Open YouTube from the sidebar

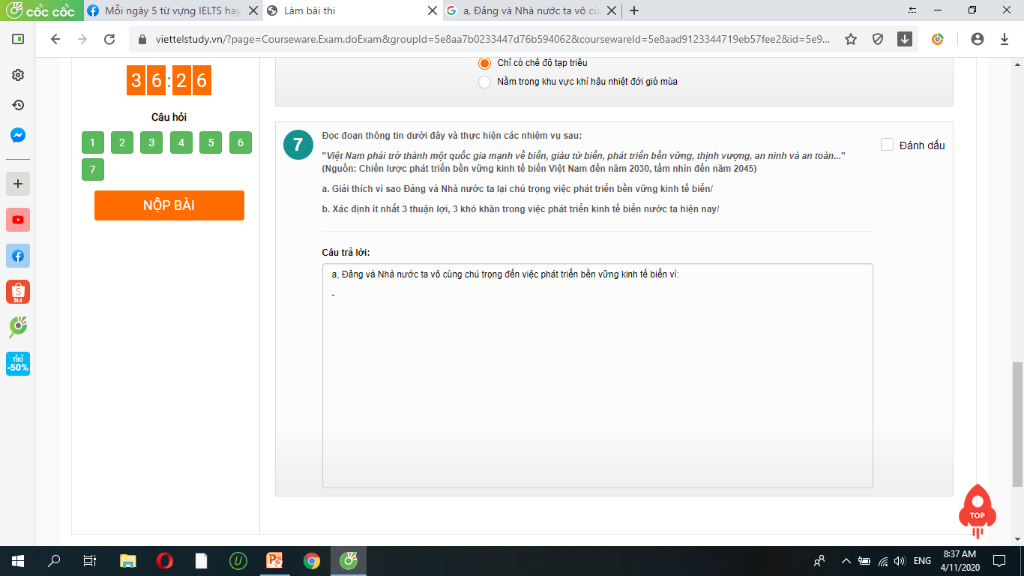pyautogui.click(x=18, y=220)
